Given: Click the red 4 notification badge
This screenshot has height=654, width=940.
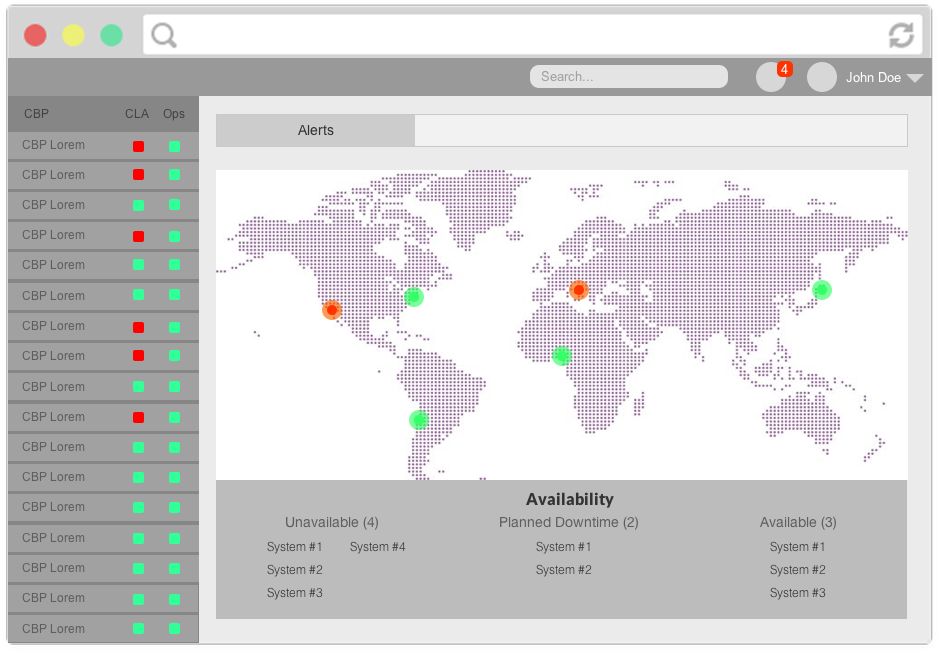Looking at the screenshot, I should (784, 69).
